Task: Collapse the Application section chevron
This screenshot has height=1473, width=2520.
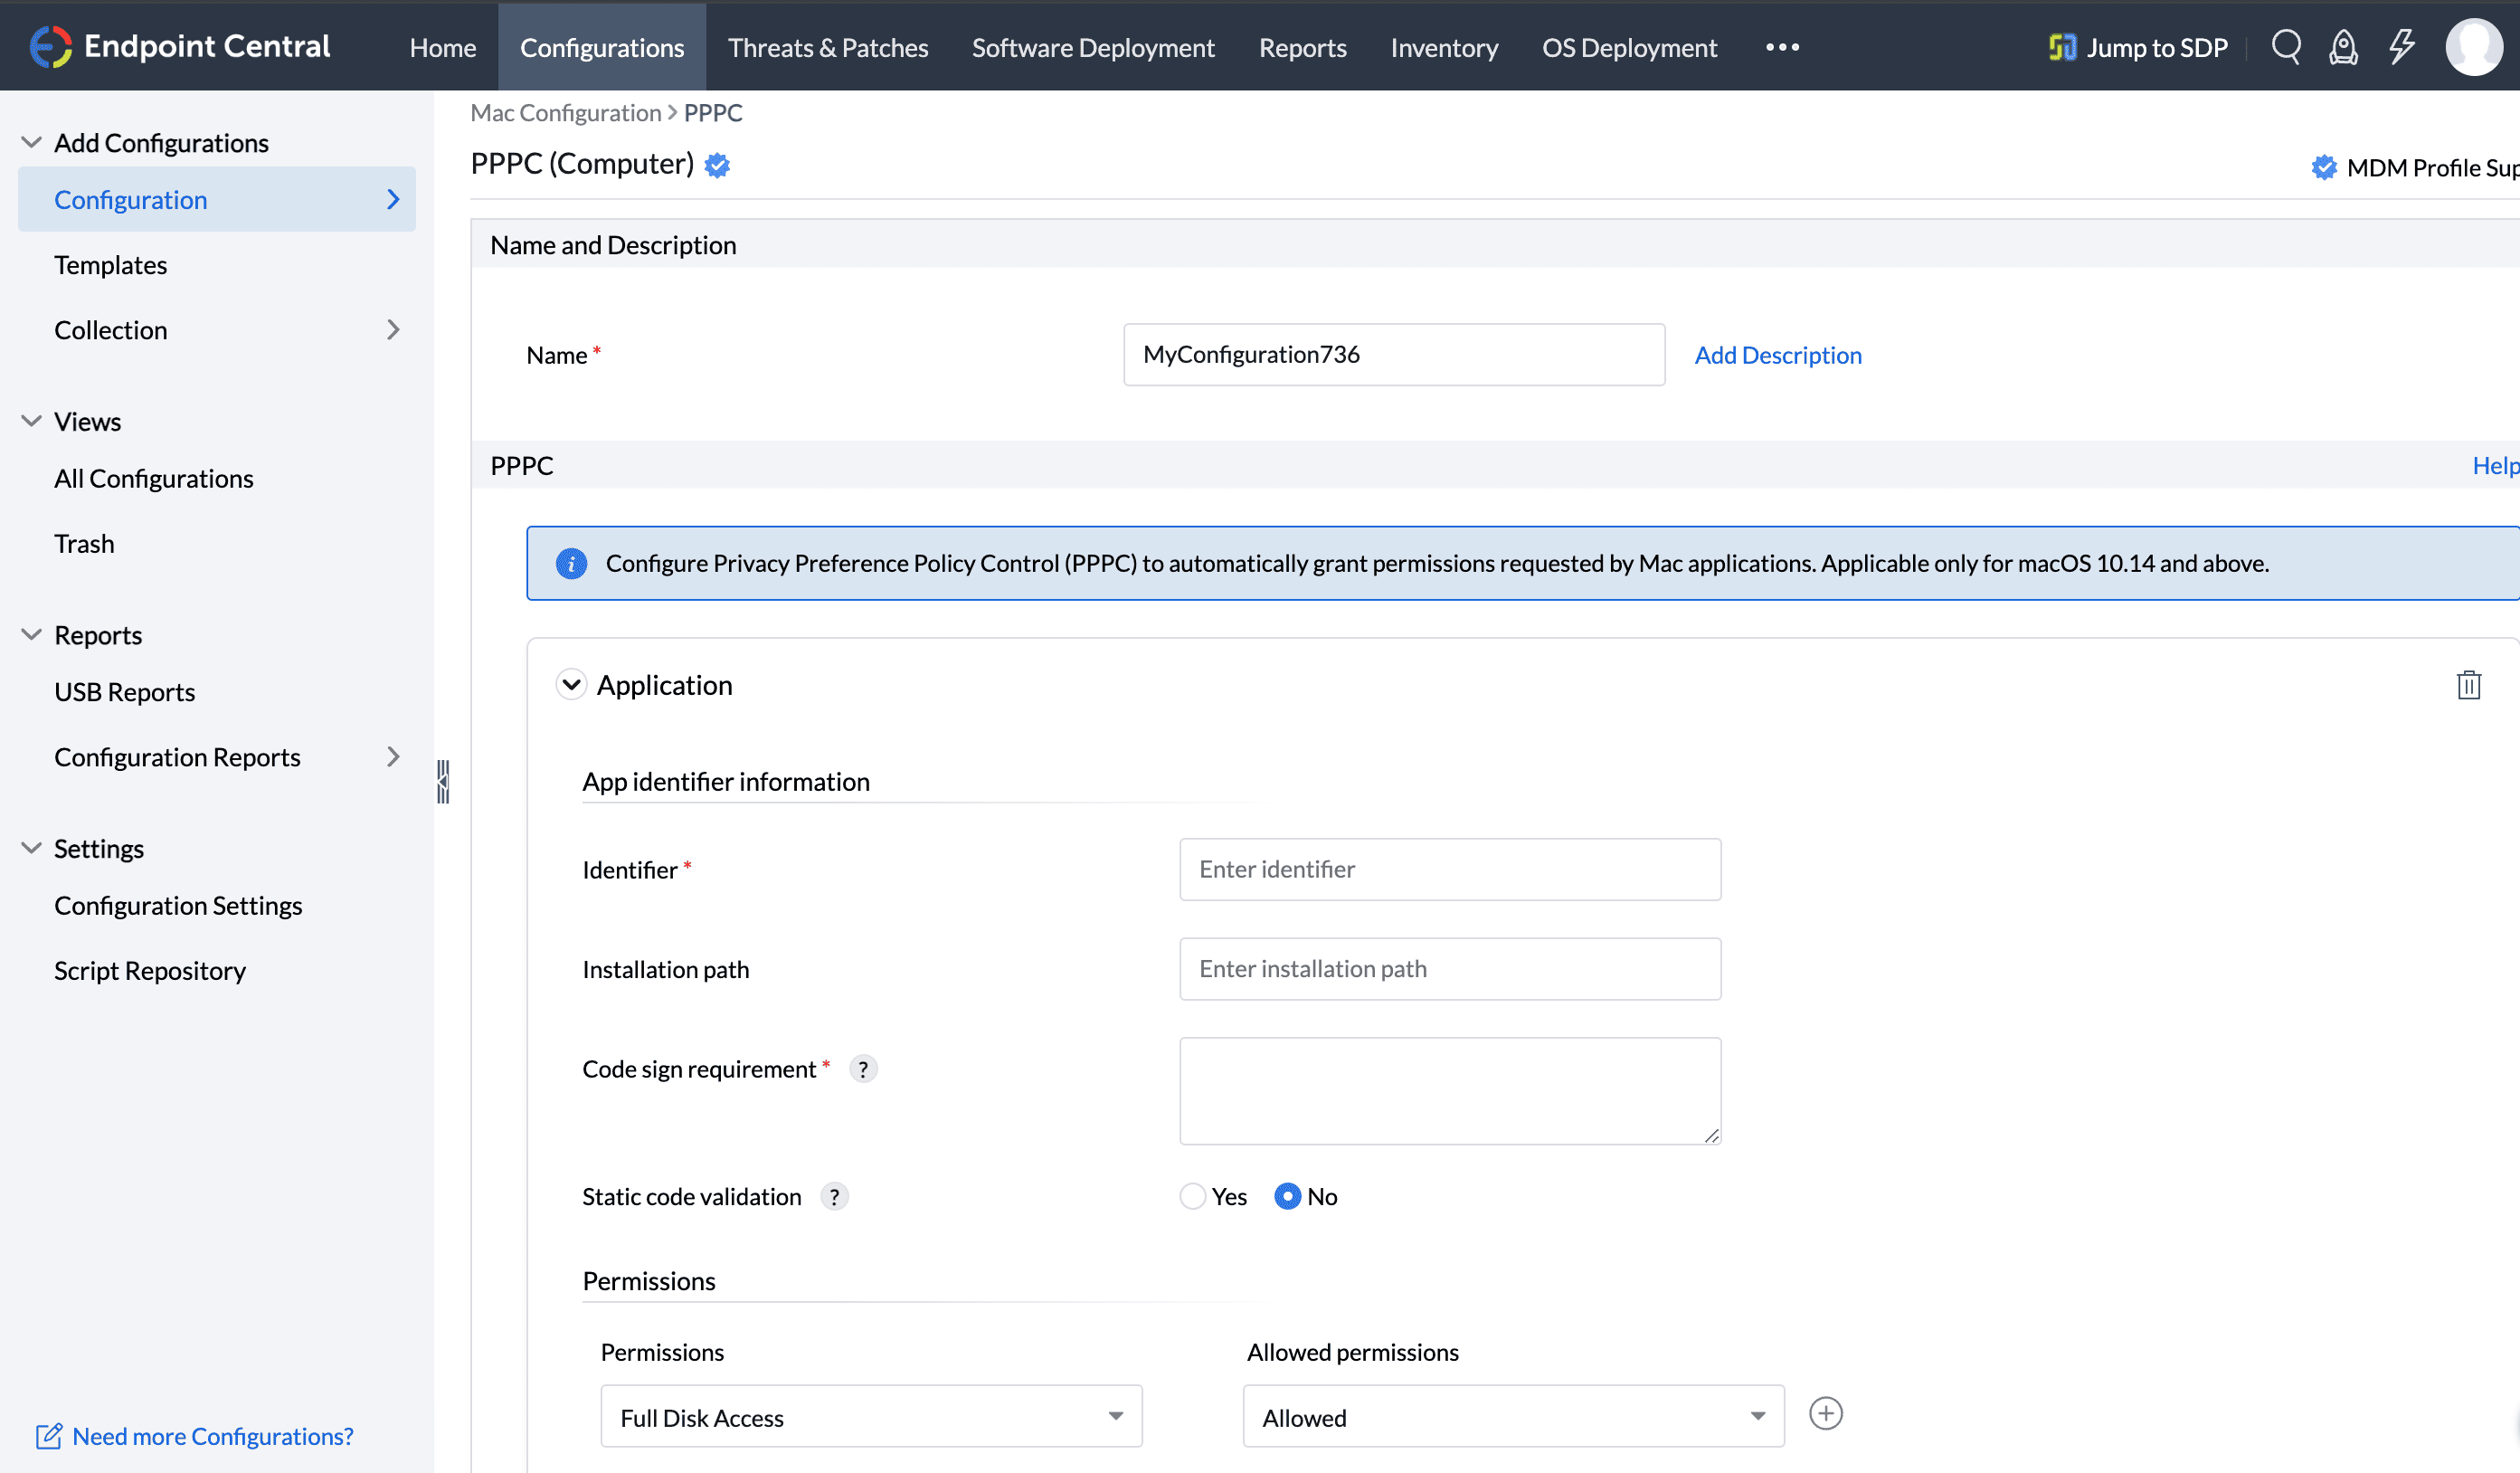Action: point(571,685)
